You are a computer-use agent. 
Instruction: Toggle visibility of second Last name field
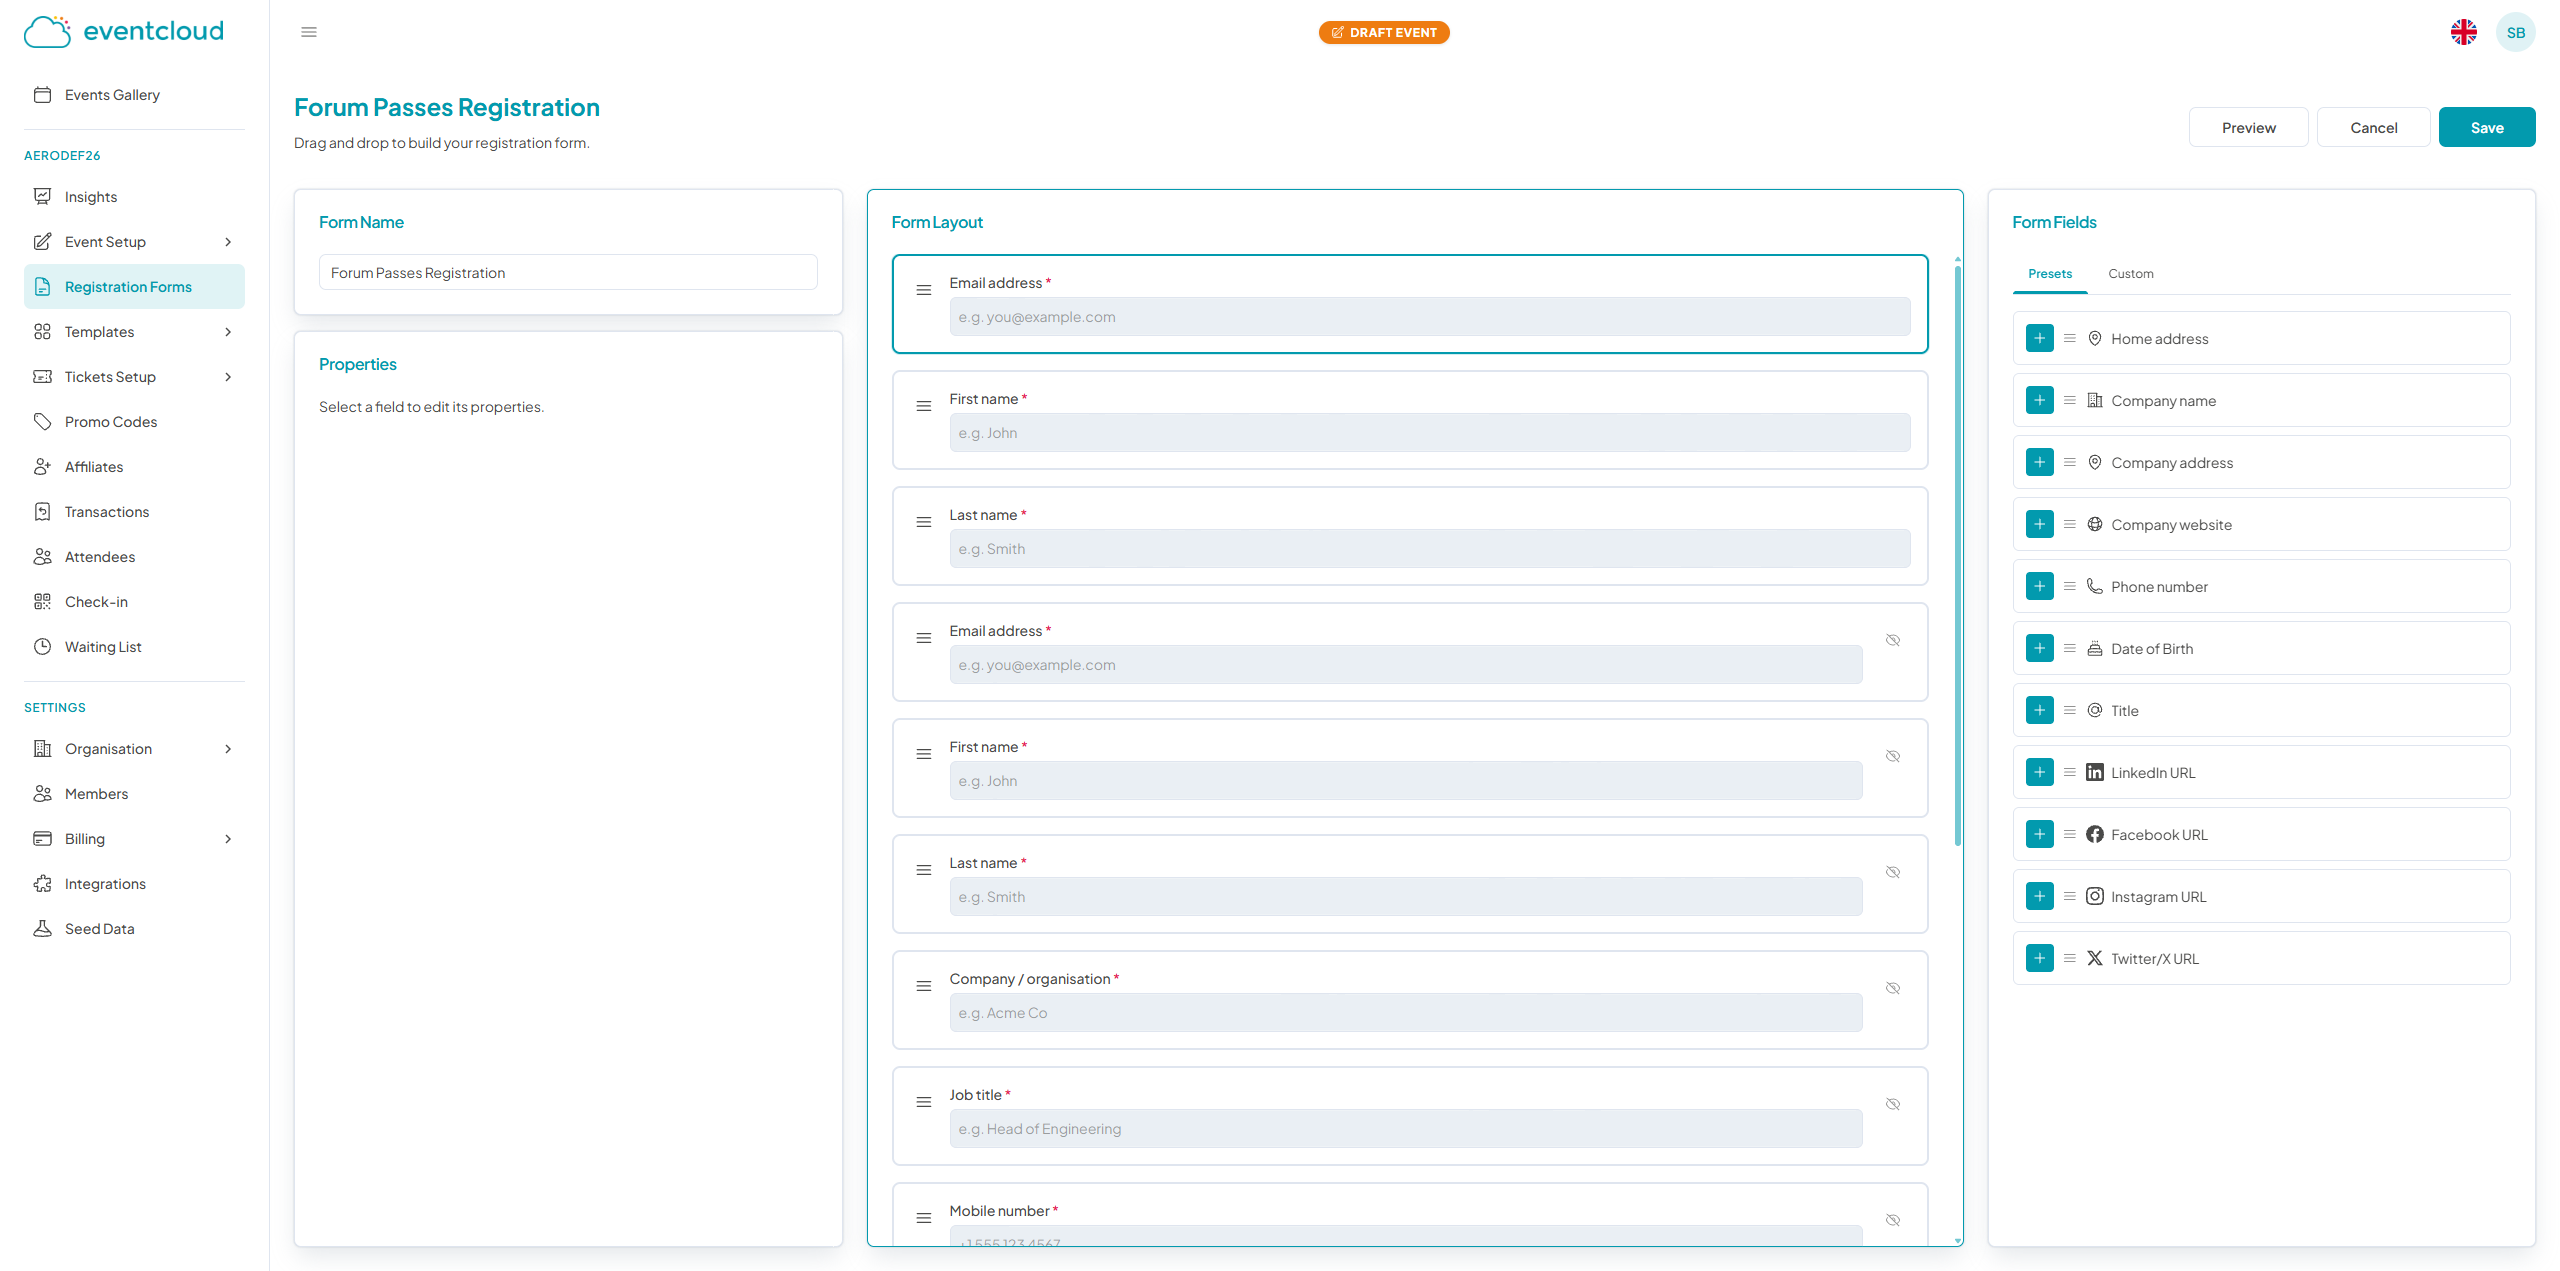pos(1892,872)
